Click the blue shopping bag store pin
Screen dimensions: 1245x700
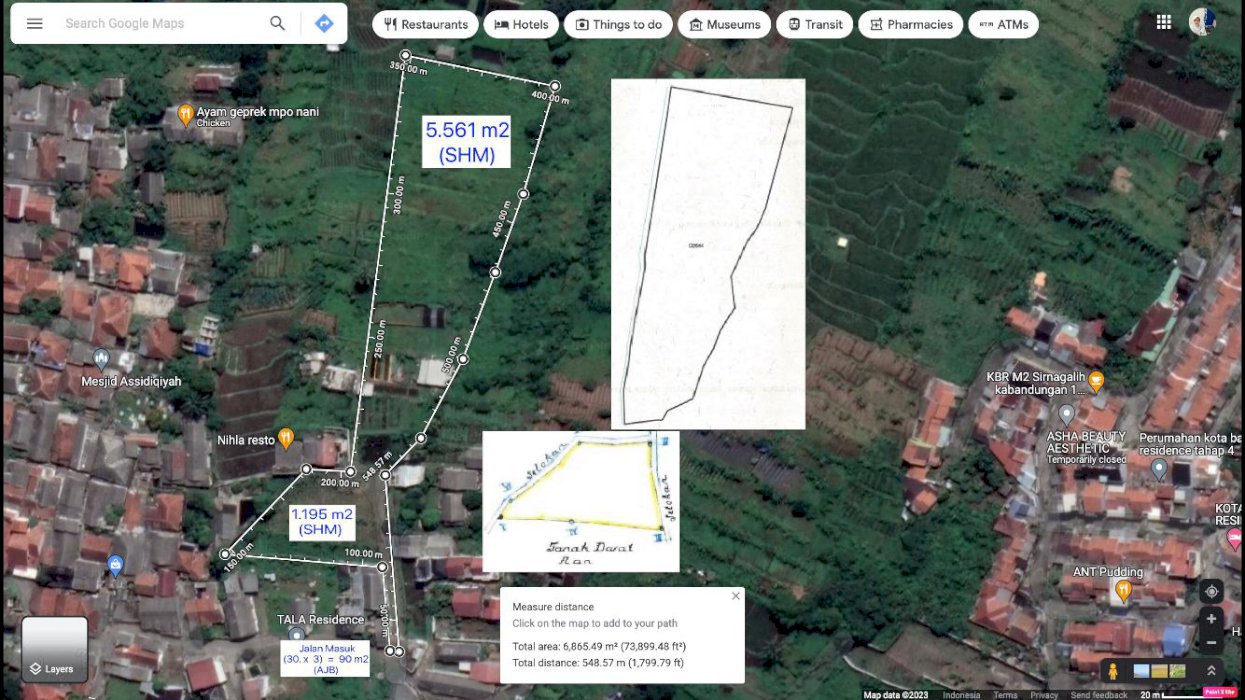(x=115, y=566)
